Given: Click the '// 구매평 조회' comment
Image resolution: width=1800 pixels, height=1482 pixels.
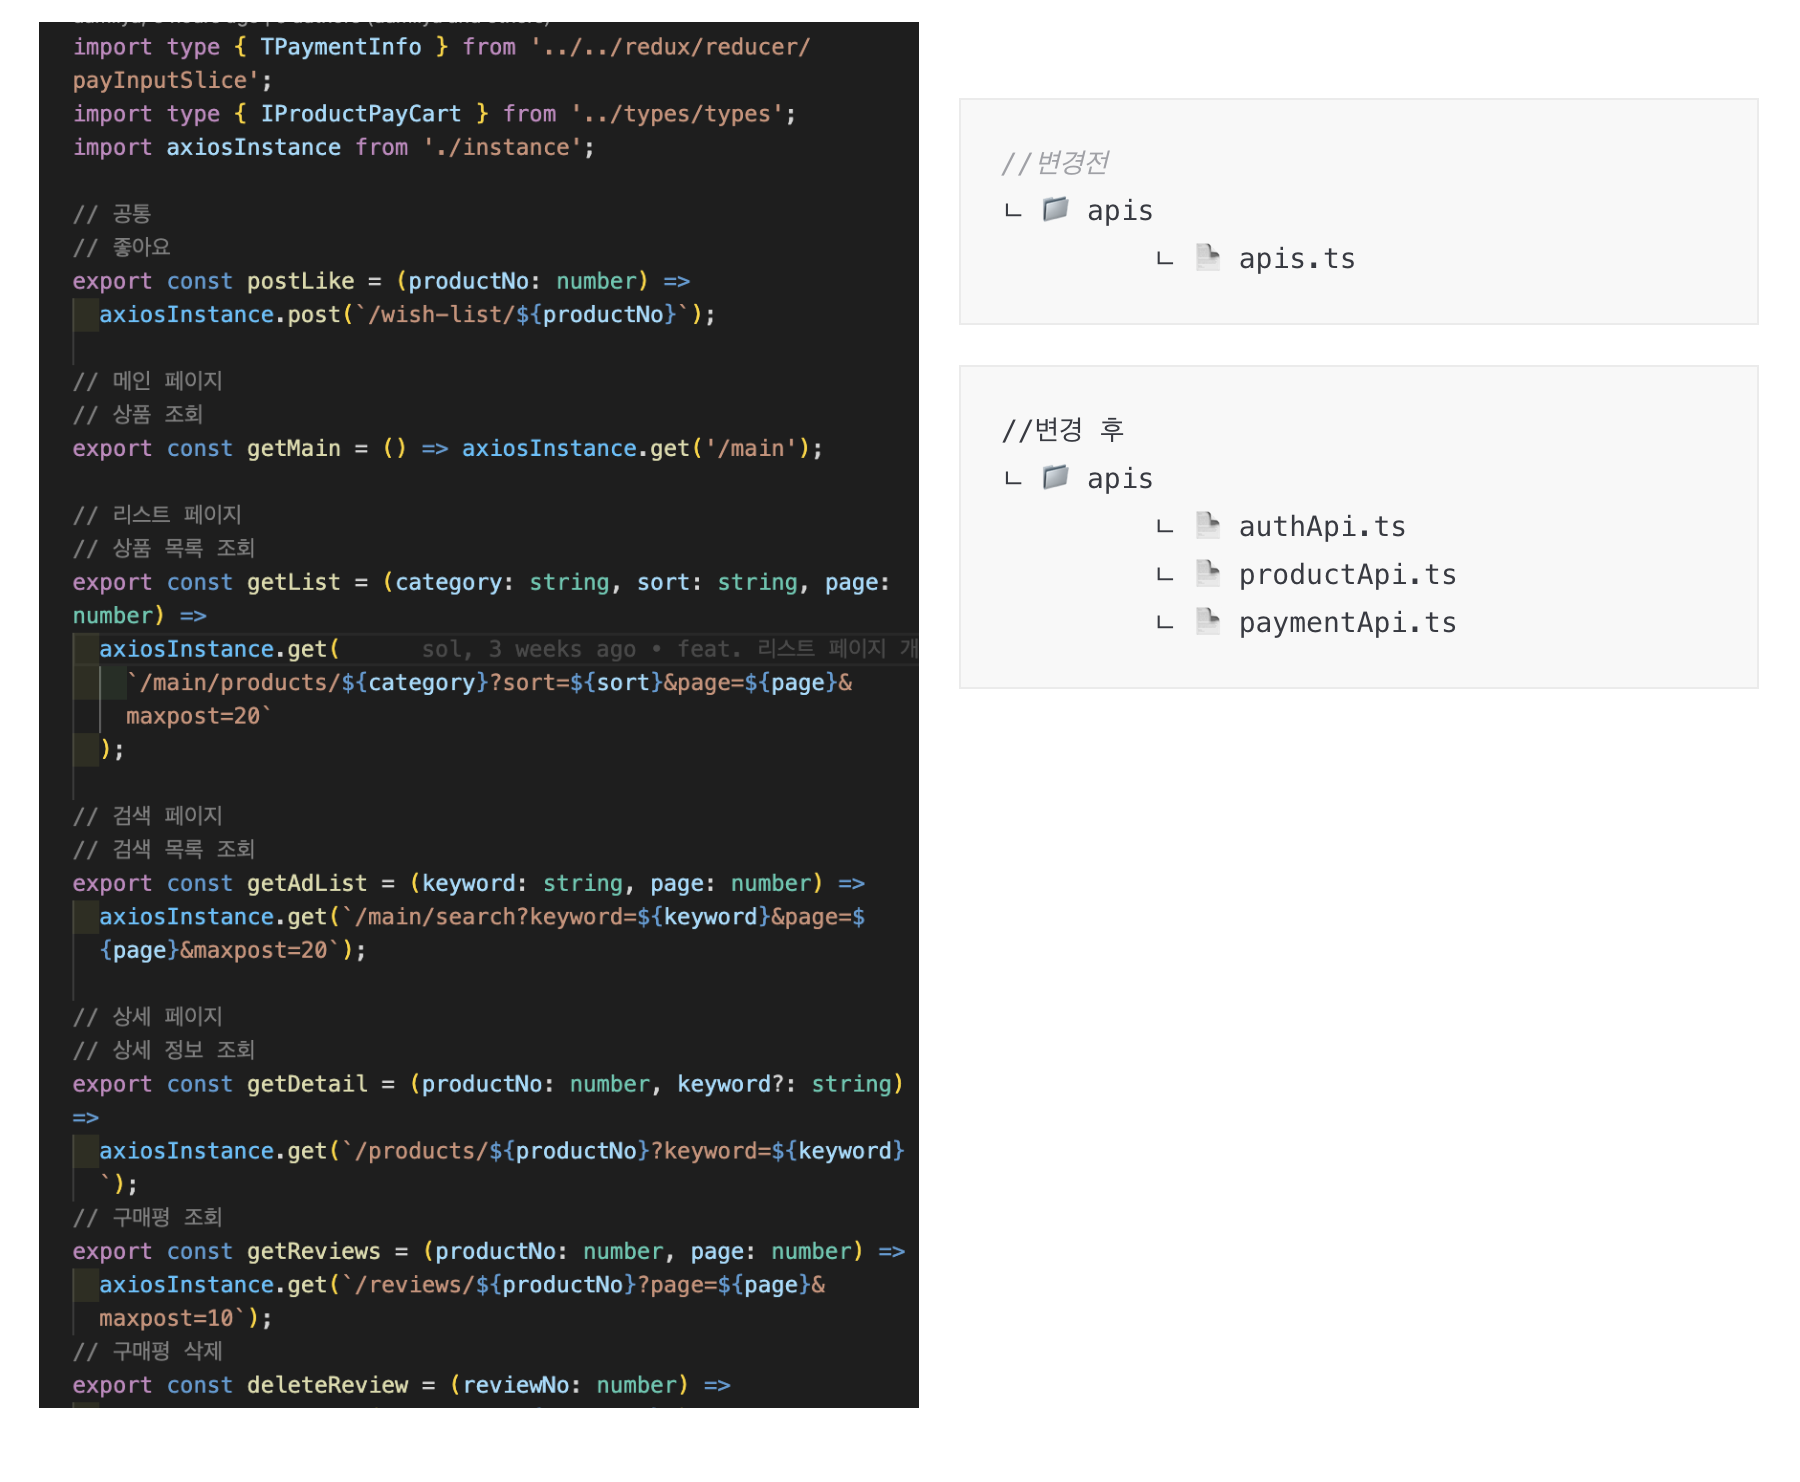Looking at the screenshot, I should point(148,1218).
